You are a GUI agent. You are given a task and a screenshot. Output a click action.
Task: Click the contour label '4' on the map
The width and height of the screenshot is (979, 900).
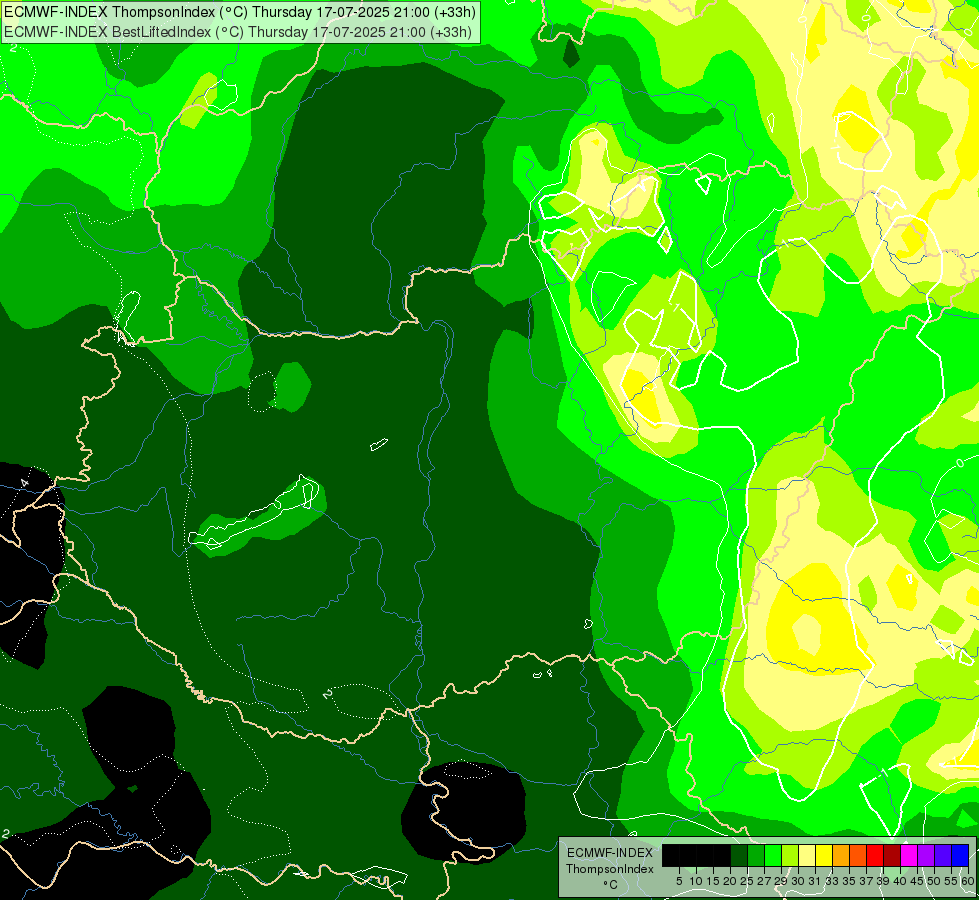point(24,483)
